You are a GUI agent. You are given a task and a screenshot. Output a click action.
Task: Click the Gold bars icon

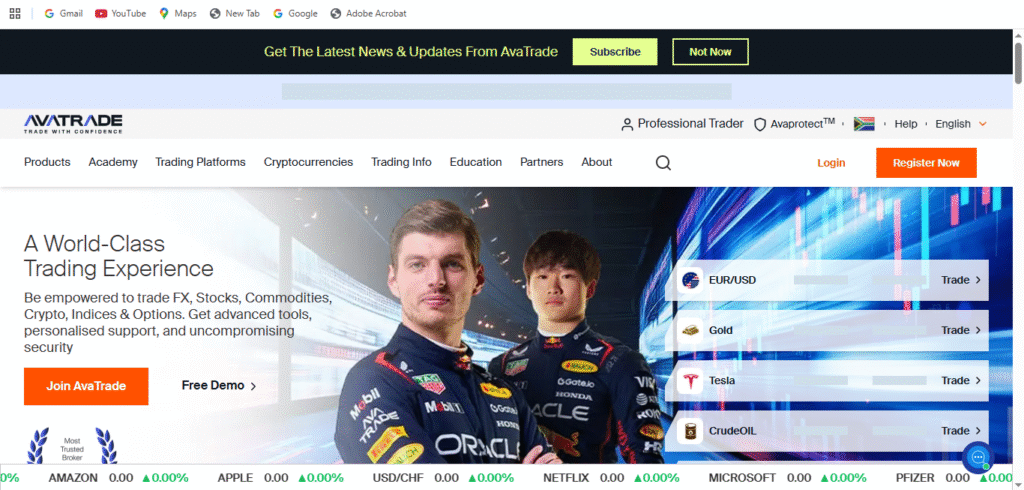click(690, 330)
